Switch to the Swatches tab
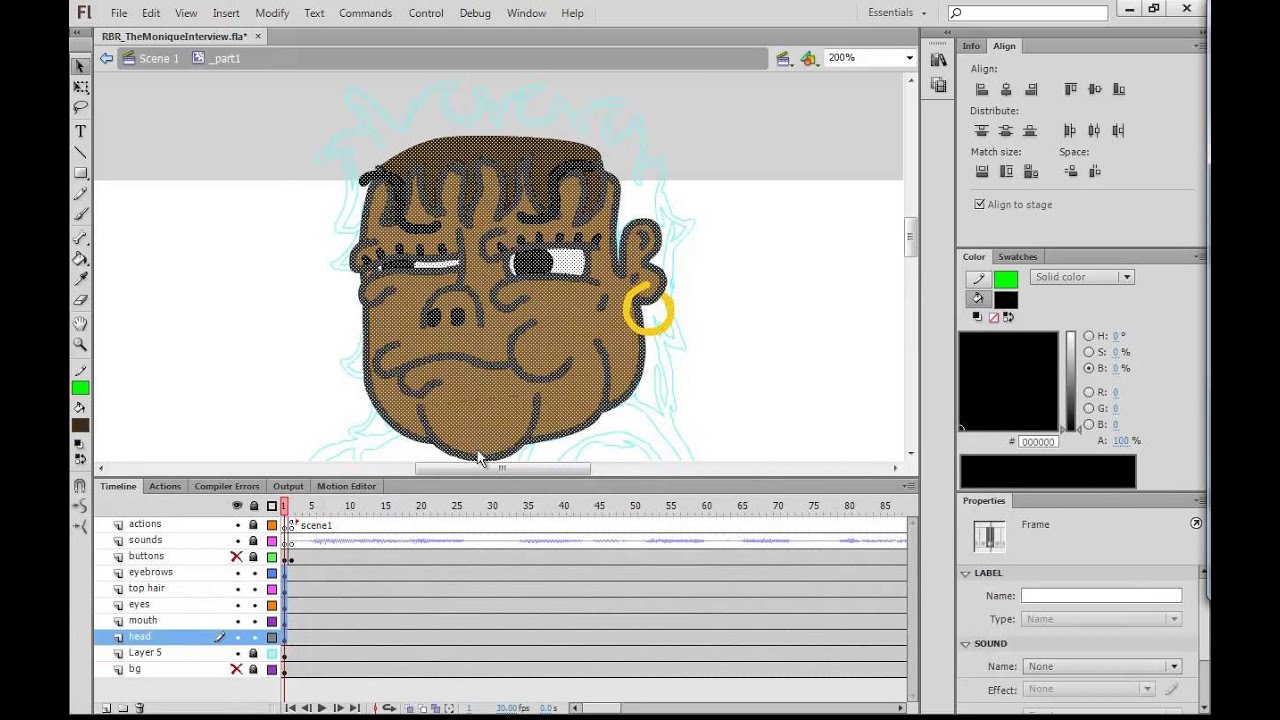1280x720 pixels. [1017, 257]
